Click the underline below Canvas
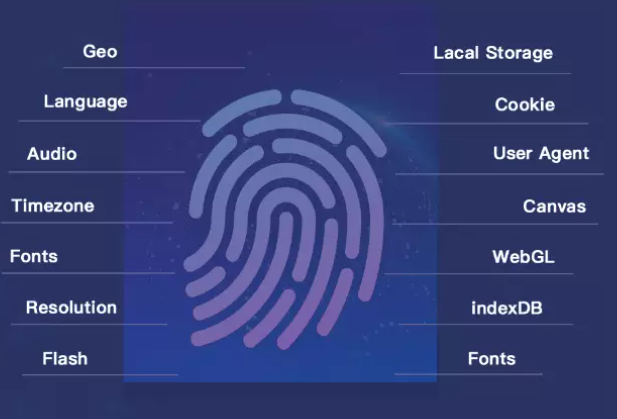 pos(495,224)
